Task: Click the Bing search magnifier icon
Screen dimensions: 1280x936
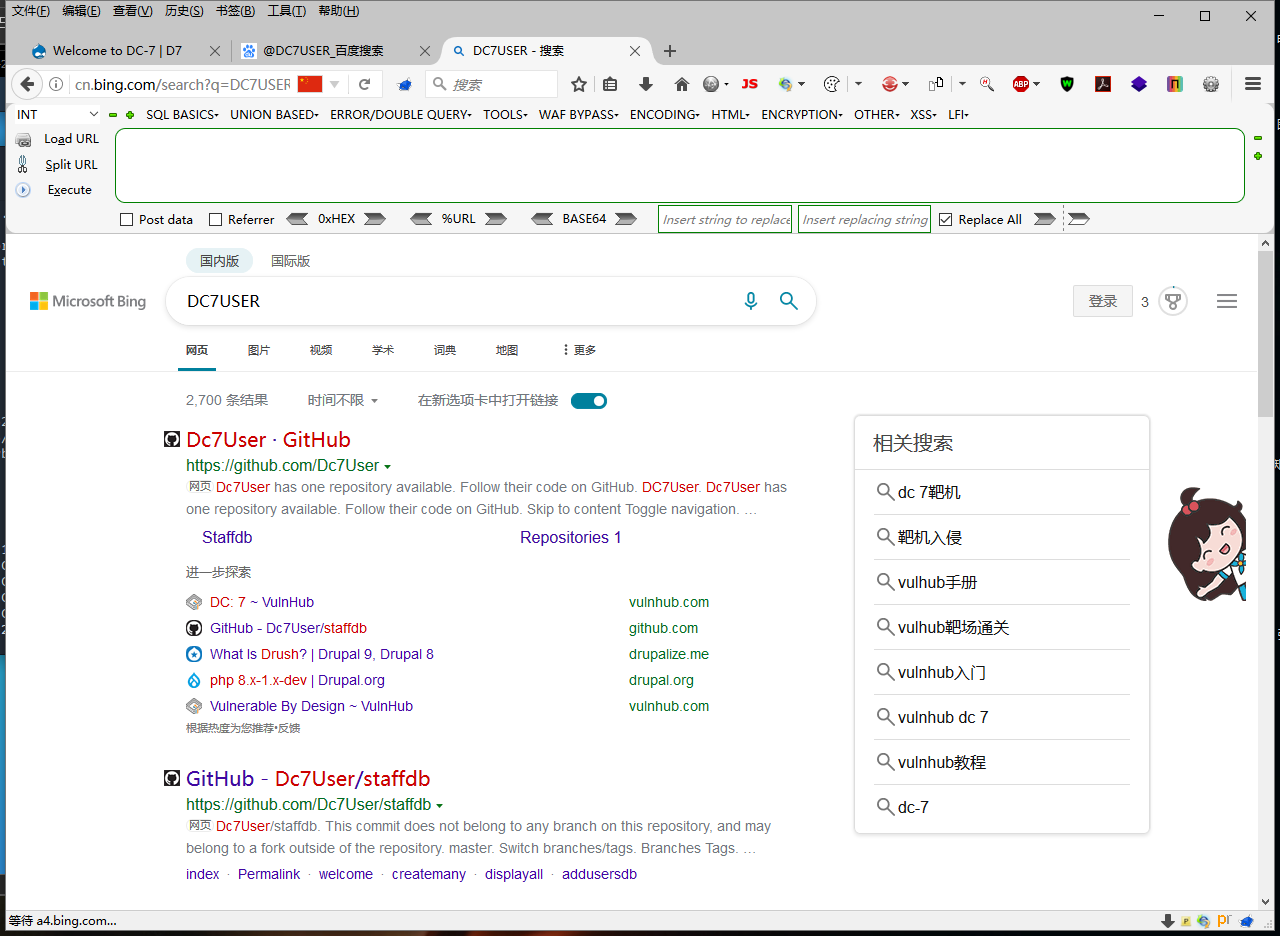Action: pos(789,301)
